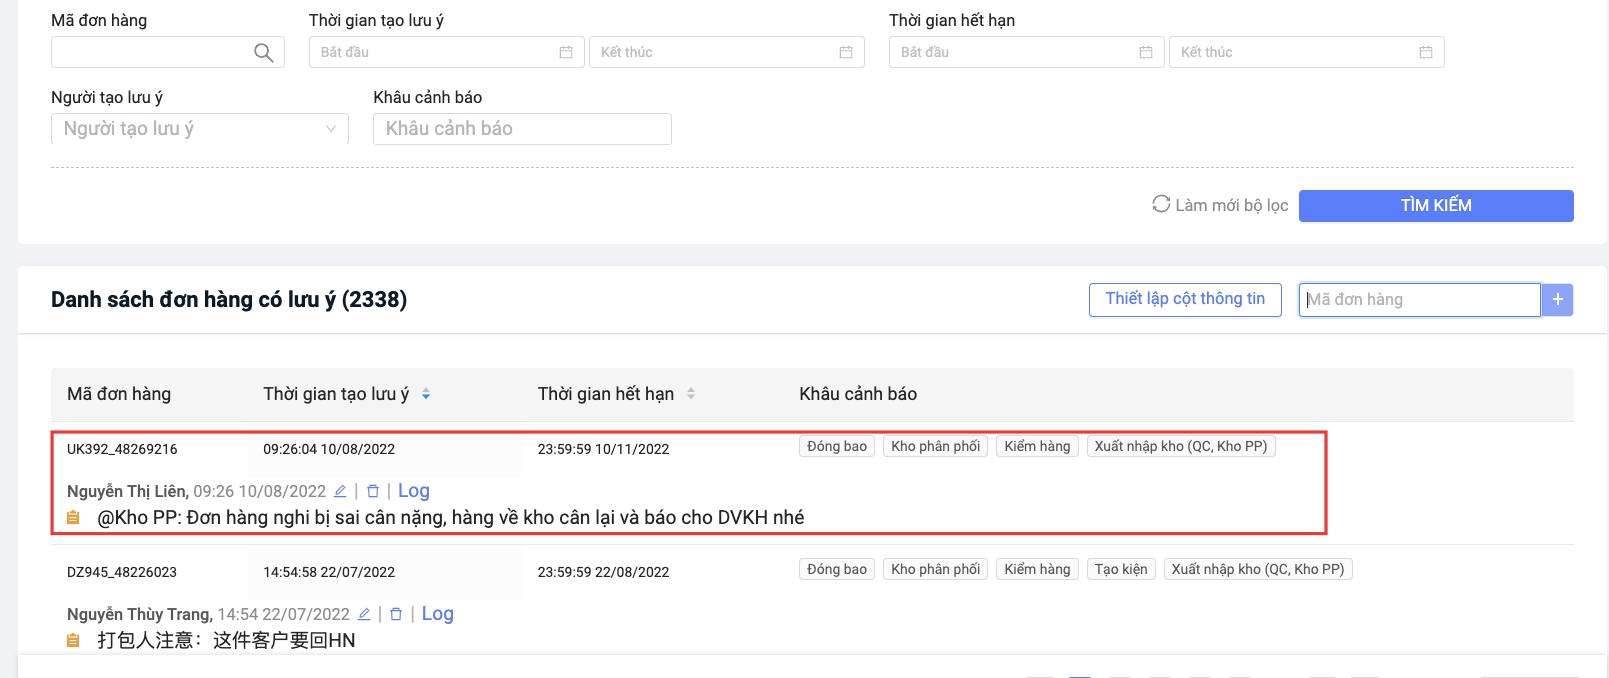Viewport: 1609px width, 678px height.
Task: Click edit pencil icon for Nguyễn Thùy Trang note
Action: point(364,614)
